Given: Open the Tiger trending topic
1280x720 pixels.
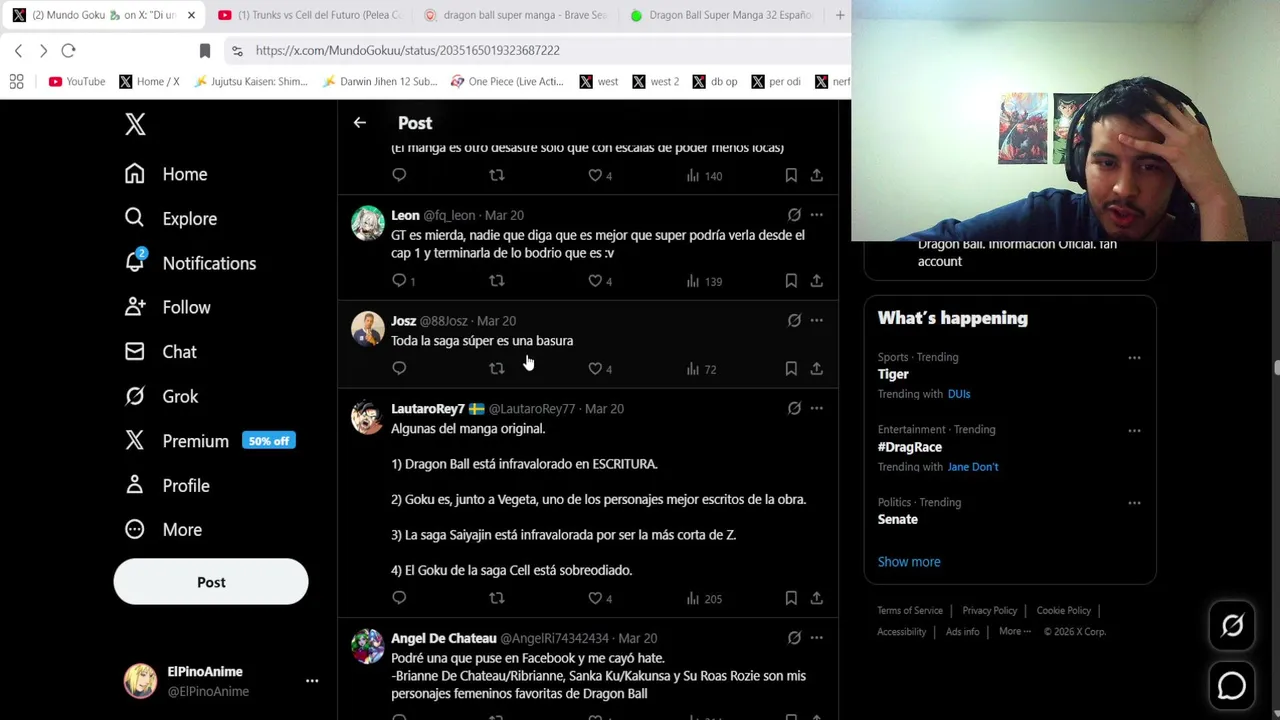Looking at the screenshot, I should [x=893, y=374].
